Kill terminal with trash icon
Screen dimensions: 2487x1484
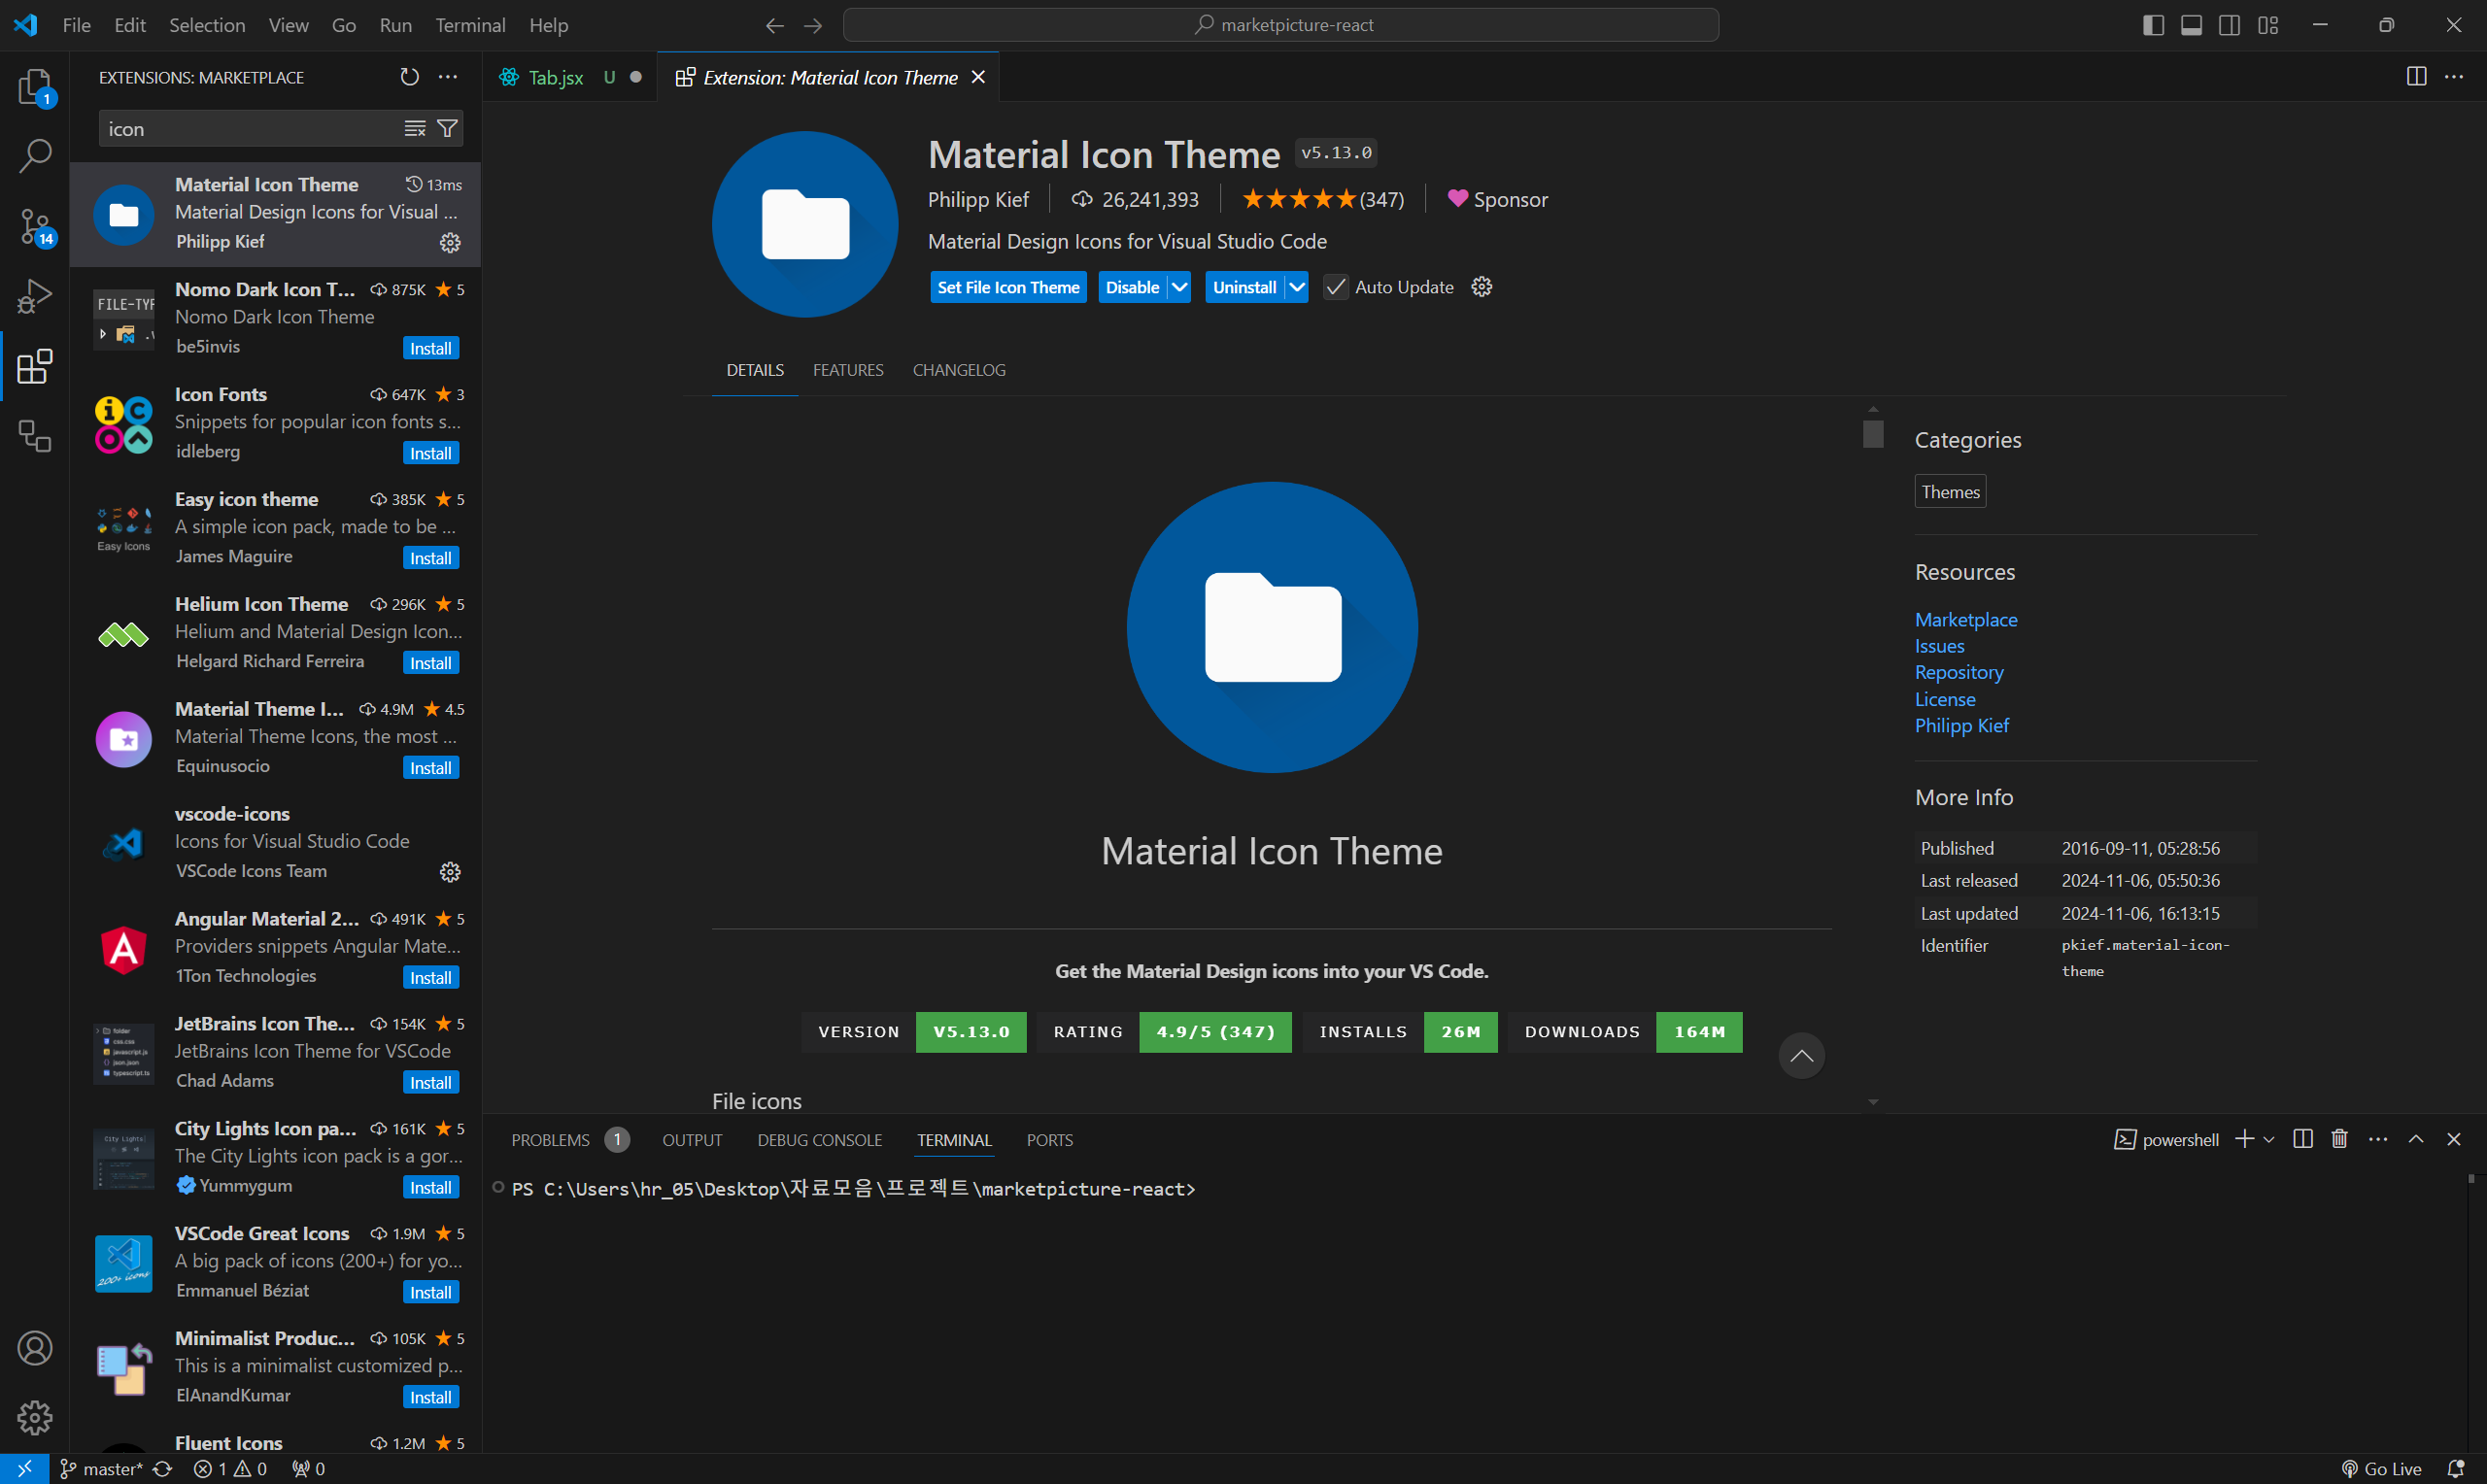[x=2340, y=1139]
